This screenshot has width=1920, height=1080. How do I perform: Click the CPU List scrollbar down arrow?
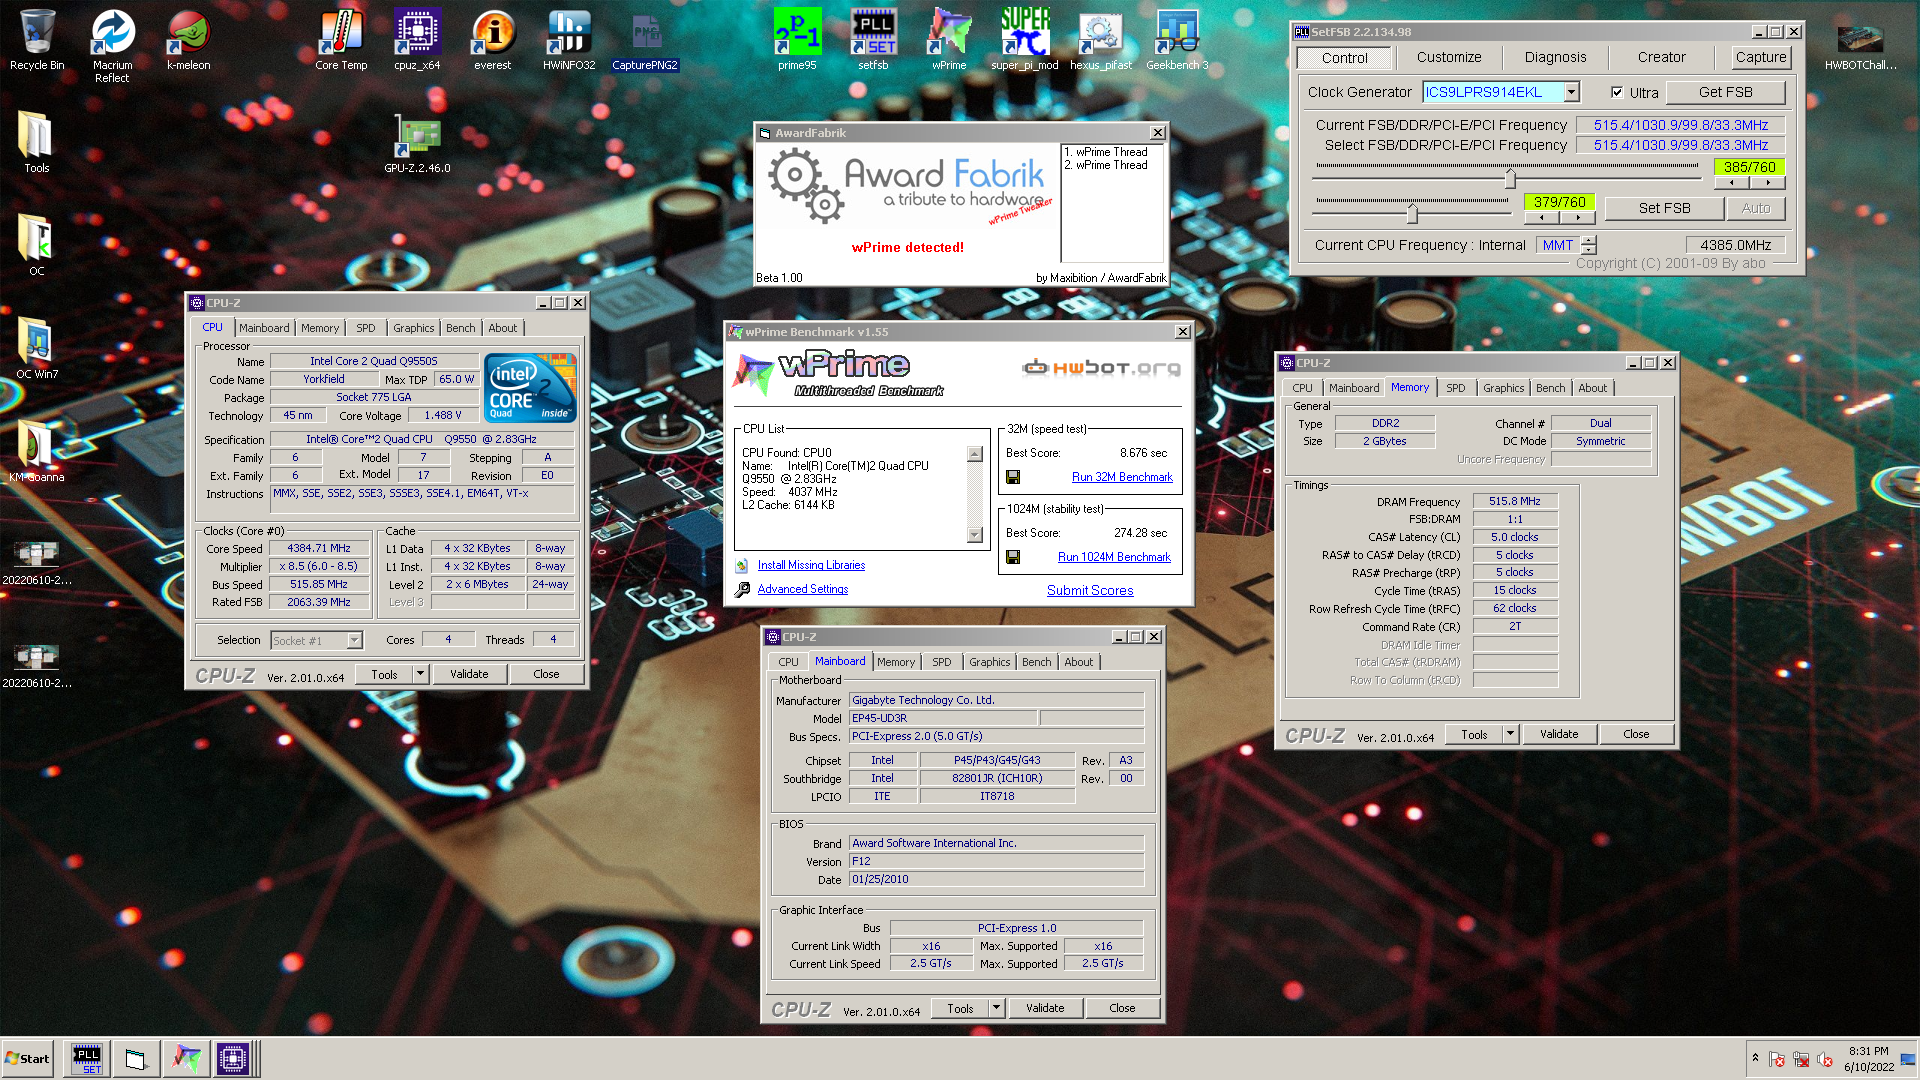[x=975, y=535]
